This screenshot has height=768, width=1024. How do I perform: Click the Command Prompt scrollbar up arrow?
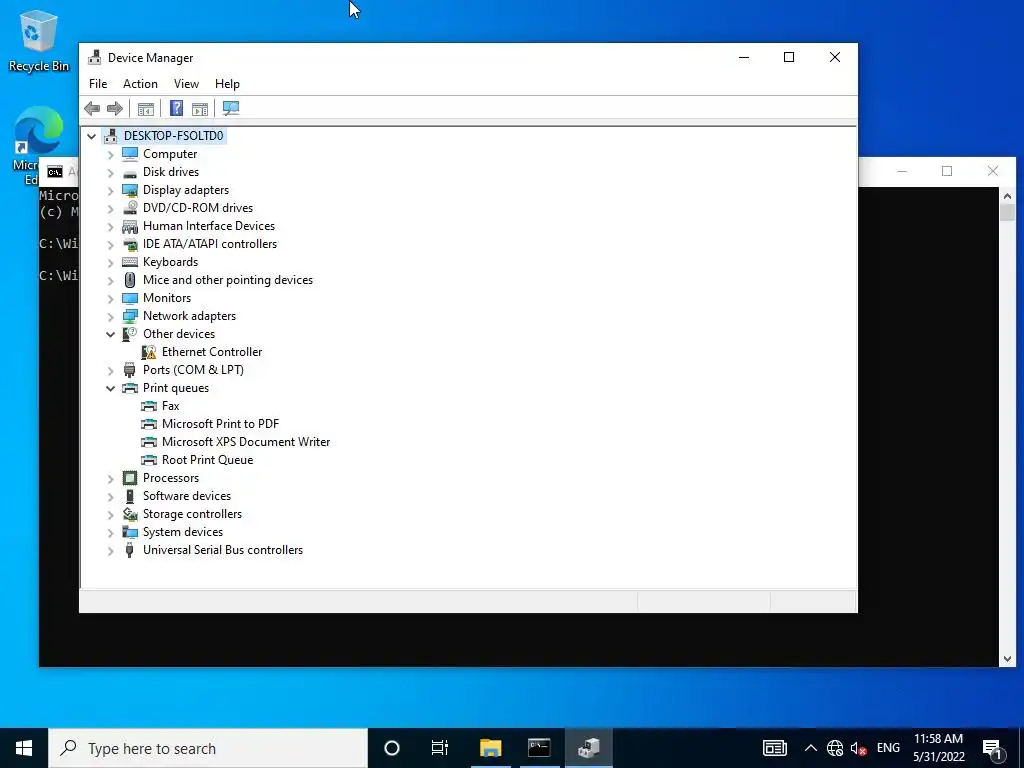click(1007, 195)
